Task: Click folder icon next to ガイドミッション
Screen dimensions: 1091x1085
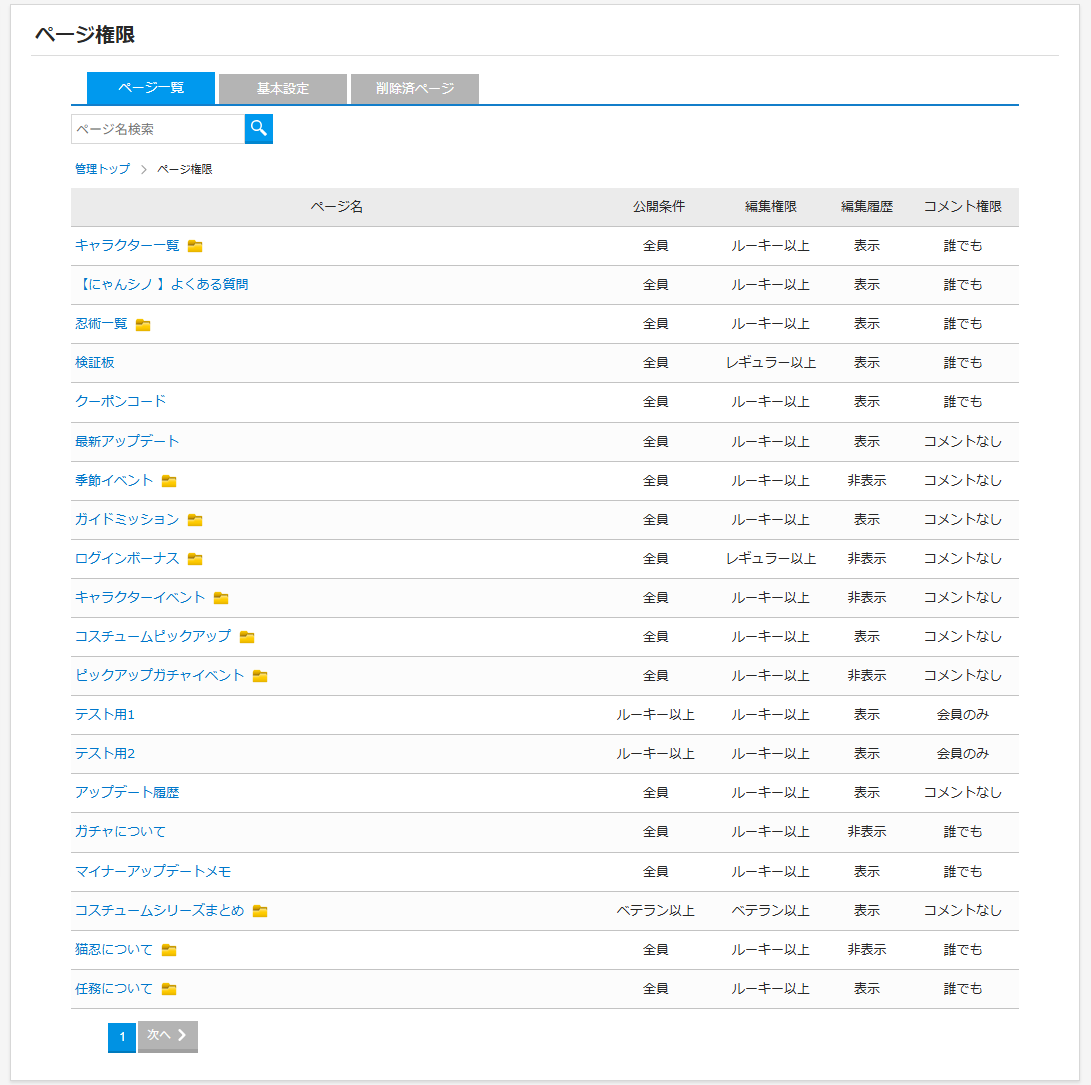Action: click(195, 520)
